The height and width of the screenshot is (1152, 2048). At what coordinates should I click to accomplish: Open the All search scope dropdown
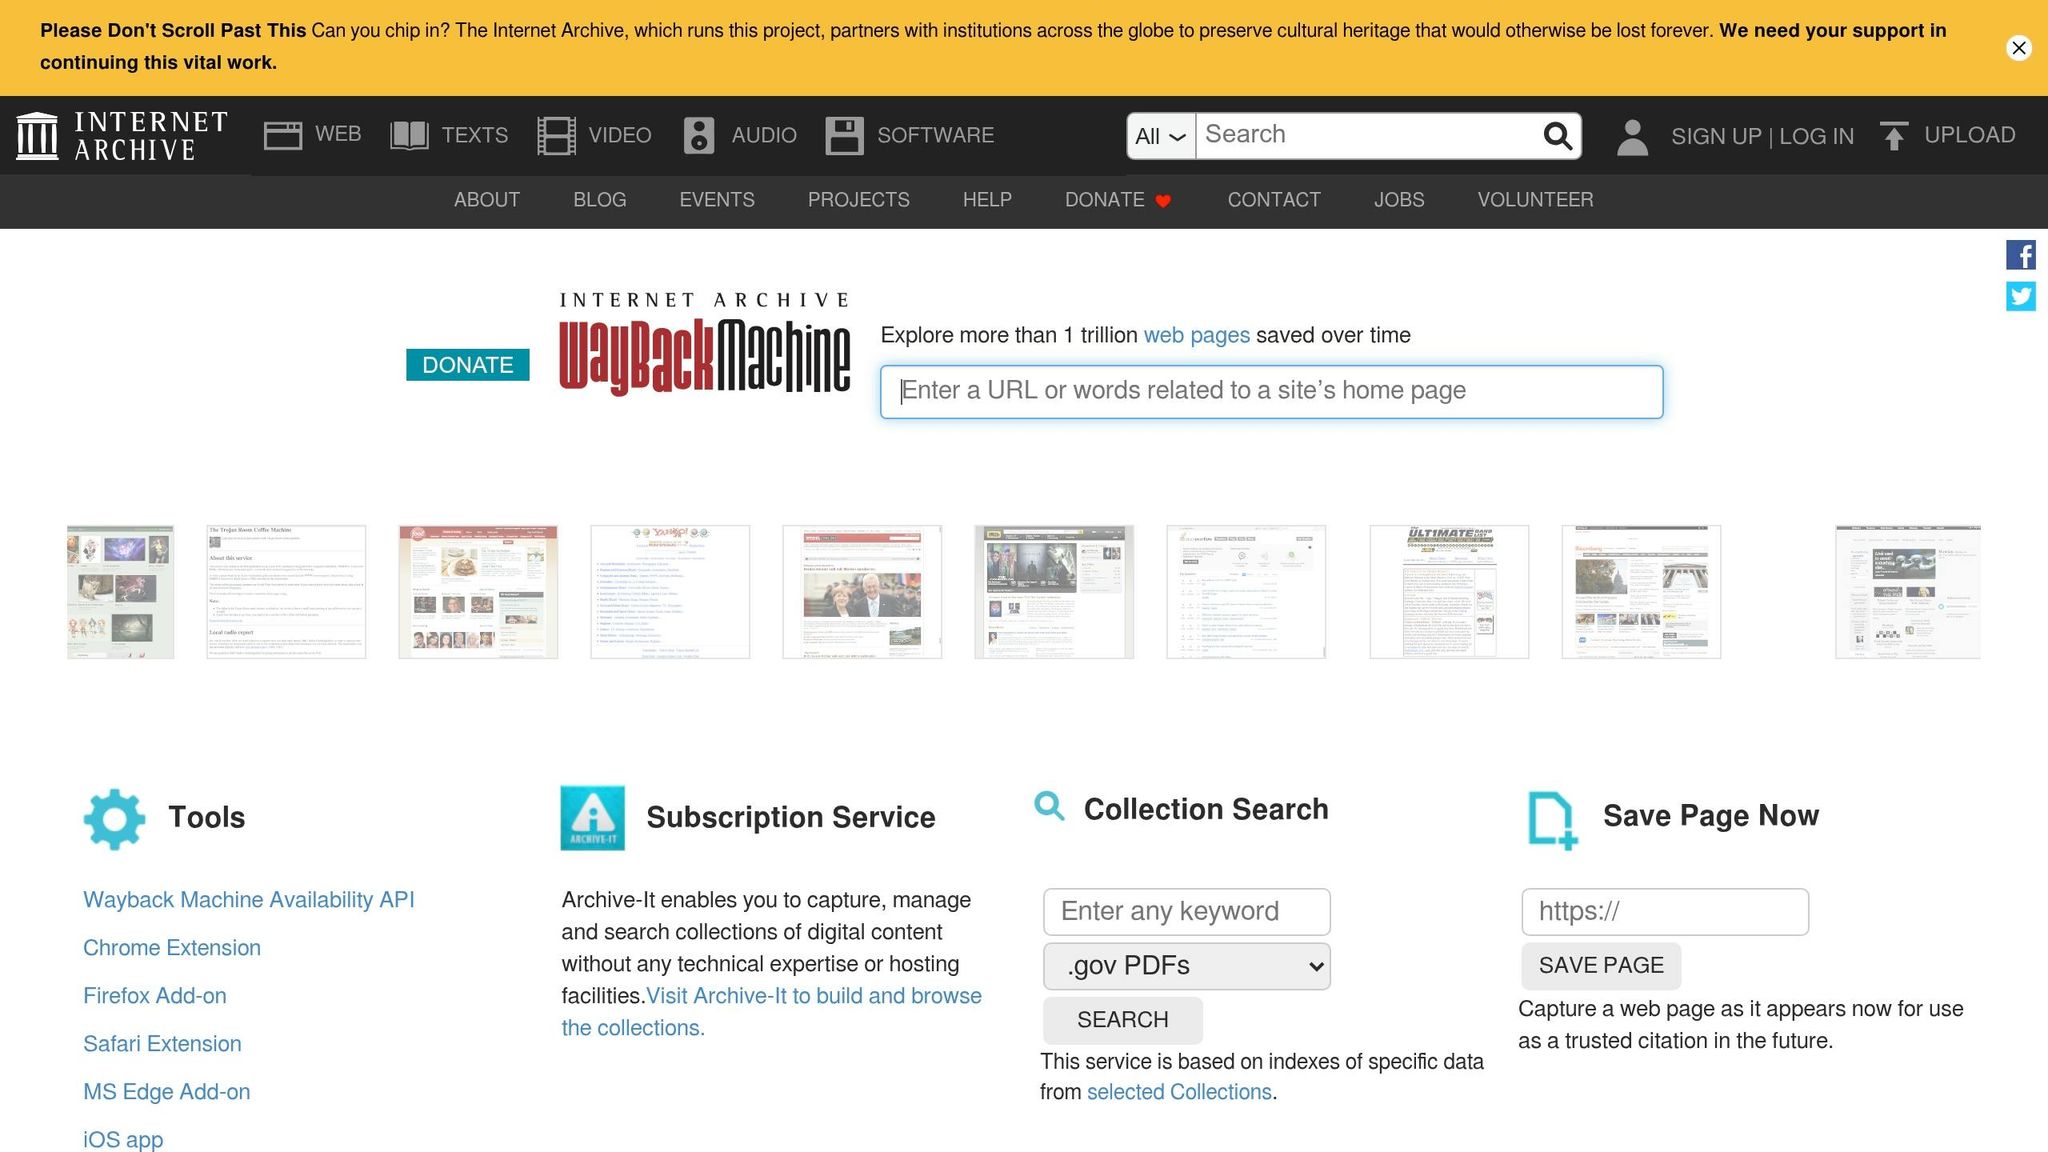coord(1161,136)
